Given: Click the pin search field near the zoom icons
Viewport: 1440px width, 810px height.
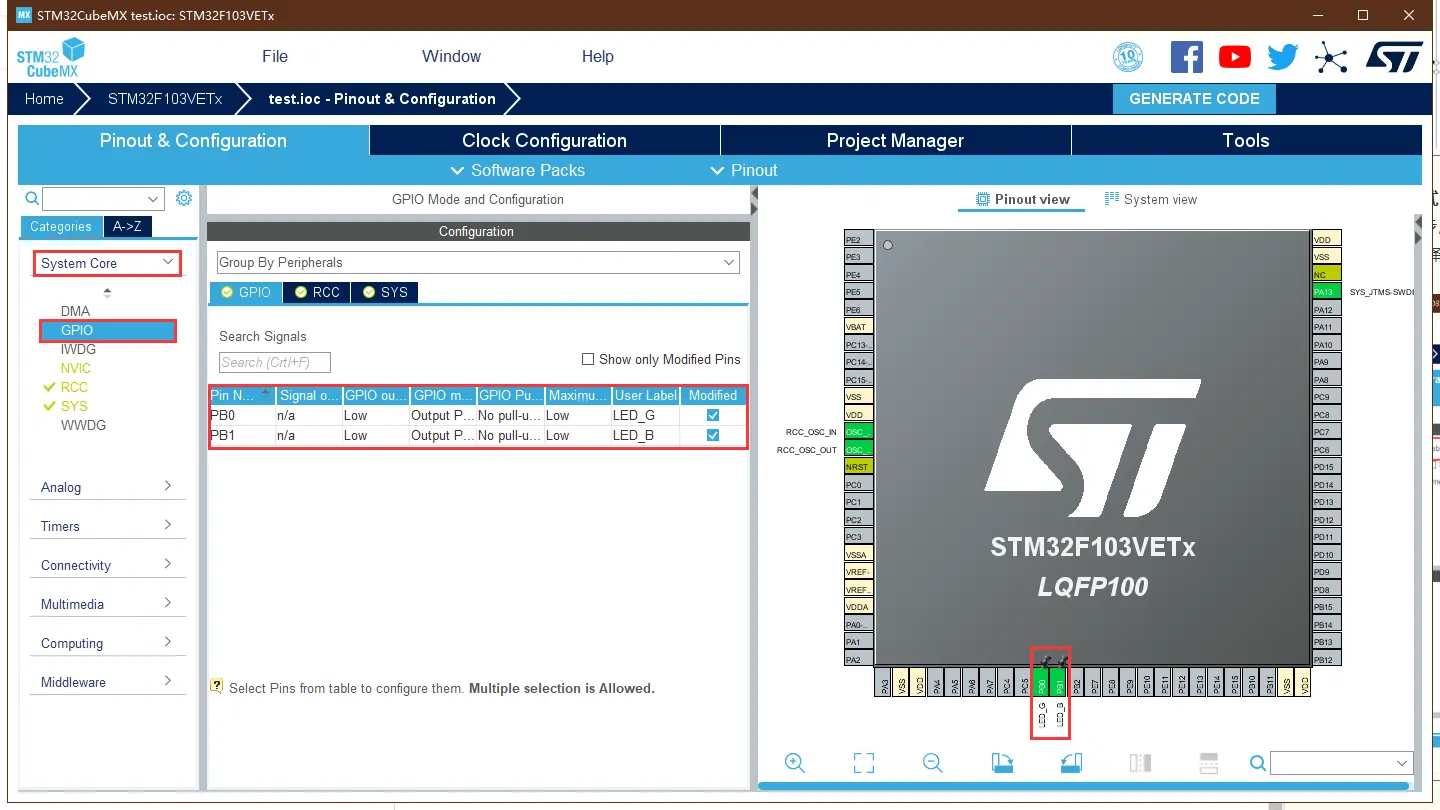Looking at the screenshot, I should tap(1340, 762).
